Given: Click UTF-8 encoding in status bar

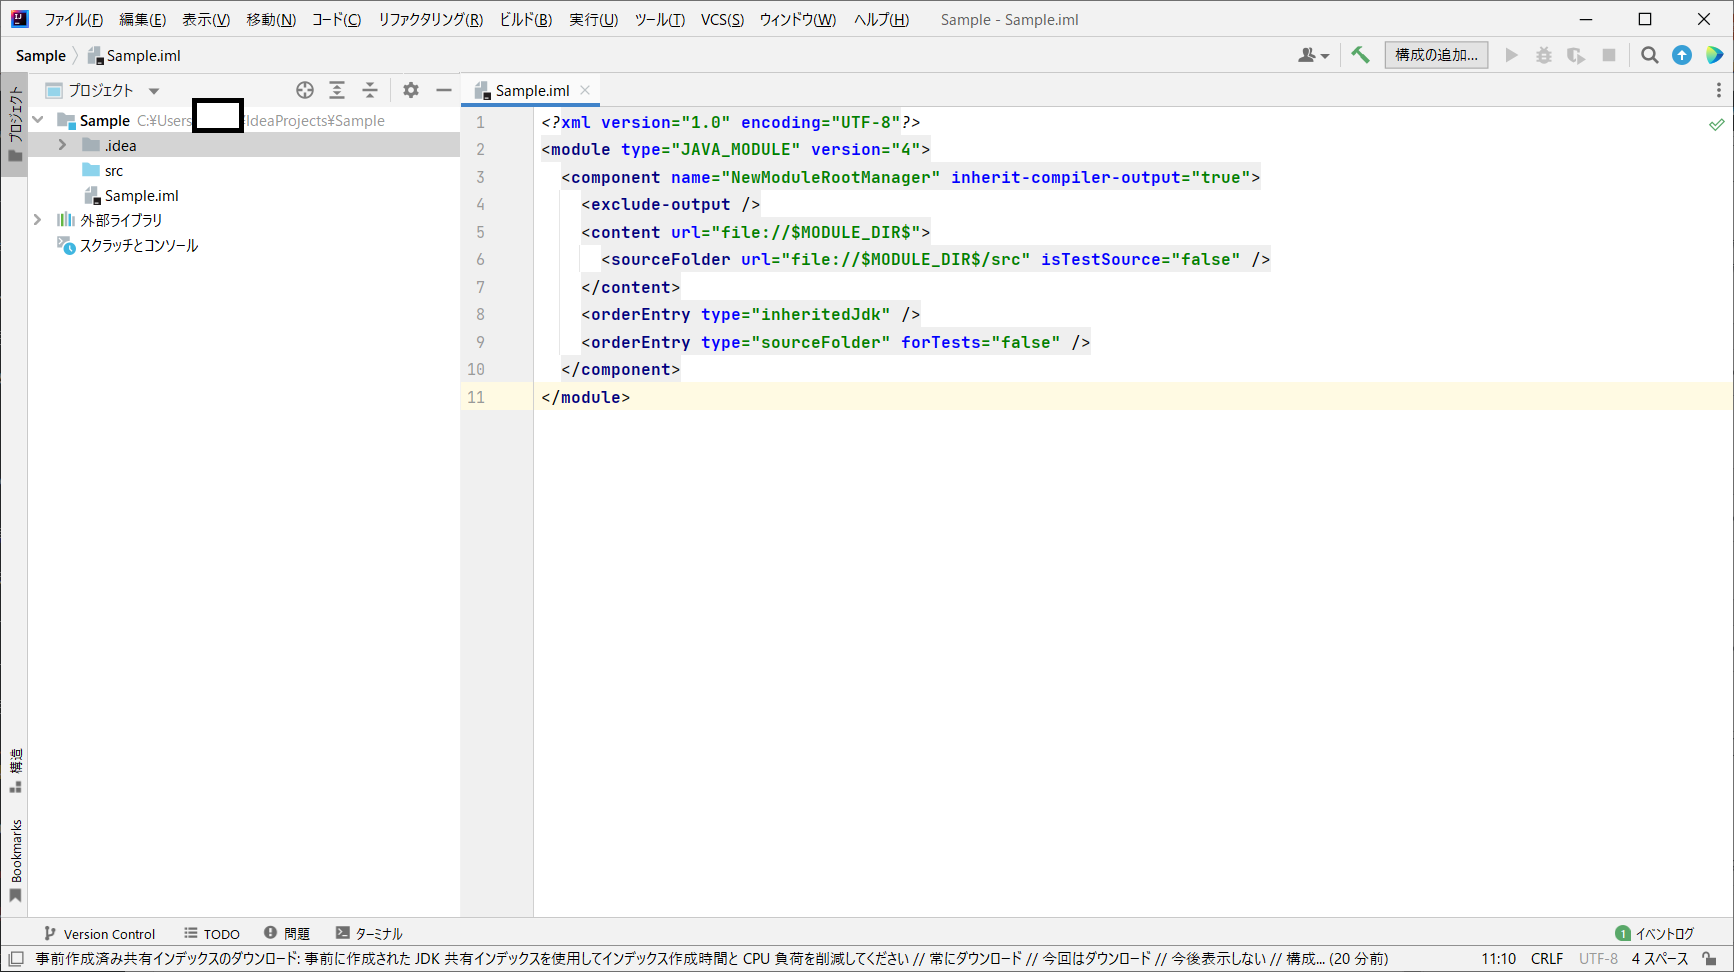Looking at the screenshot, I should click(1598, 958).
